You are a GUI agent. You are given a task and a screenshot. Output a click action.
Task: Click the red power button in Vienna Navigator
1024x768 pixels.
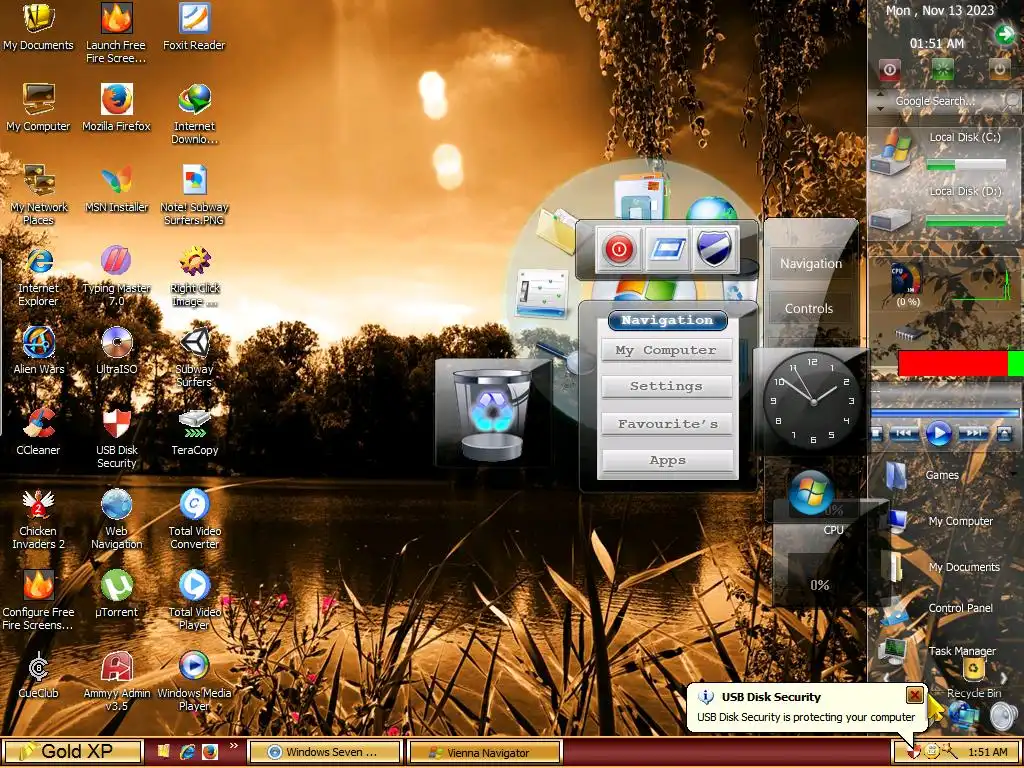click(618, 249)
